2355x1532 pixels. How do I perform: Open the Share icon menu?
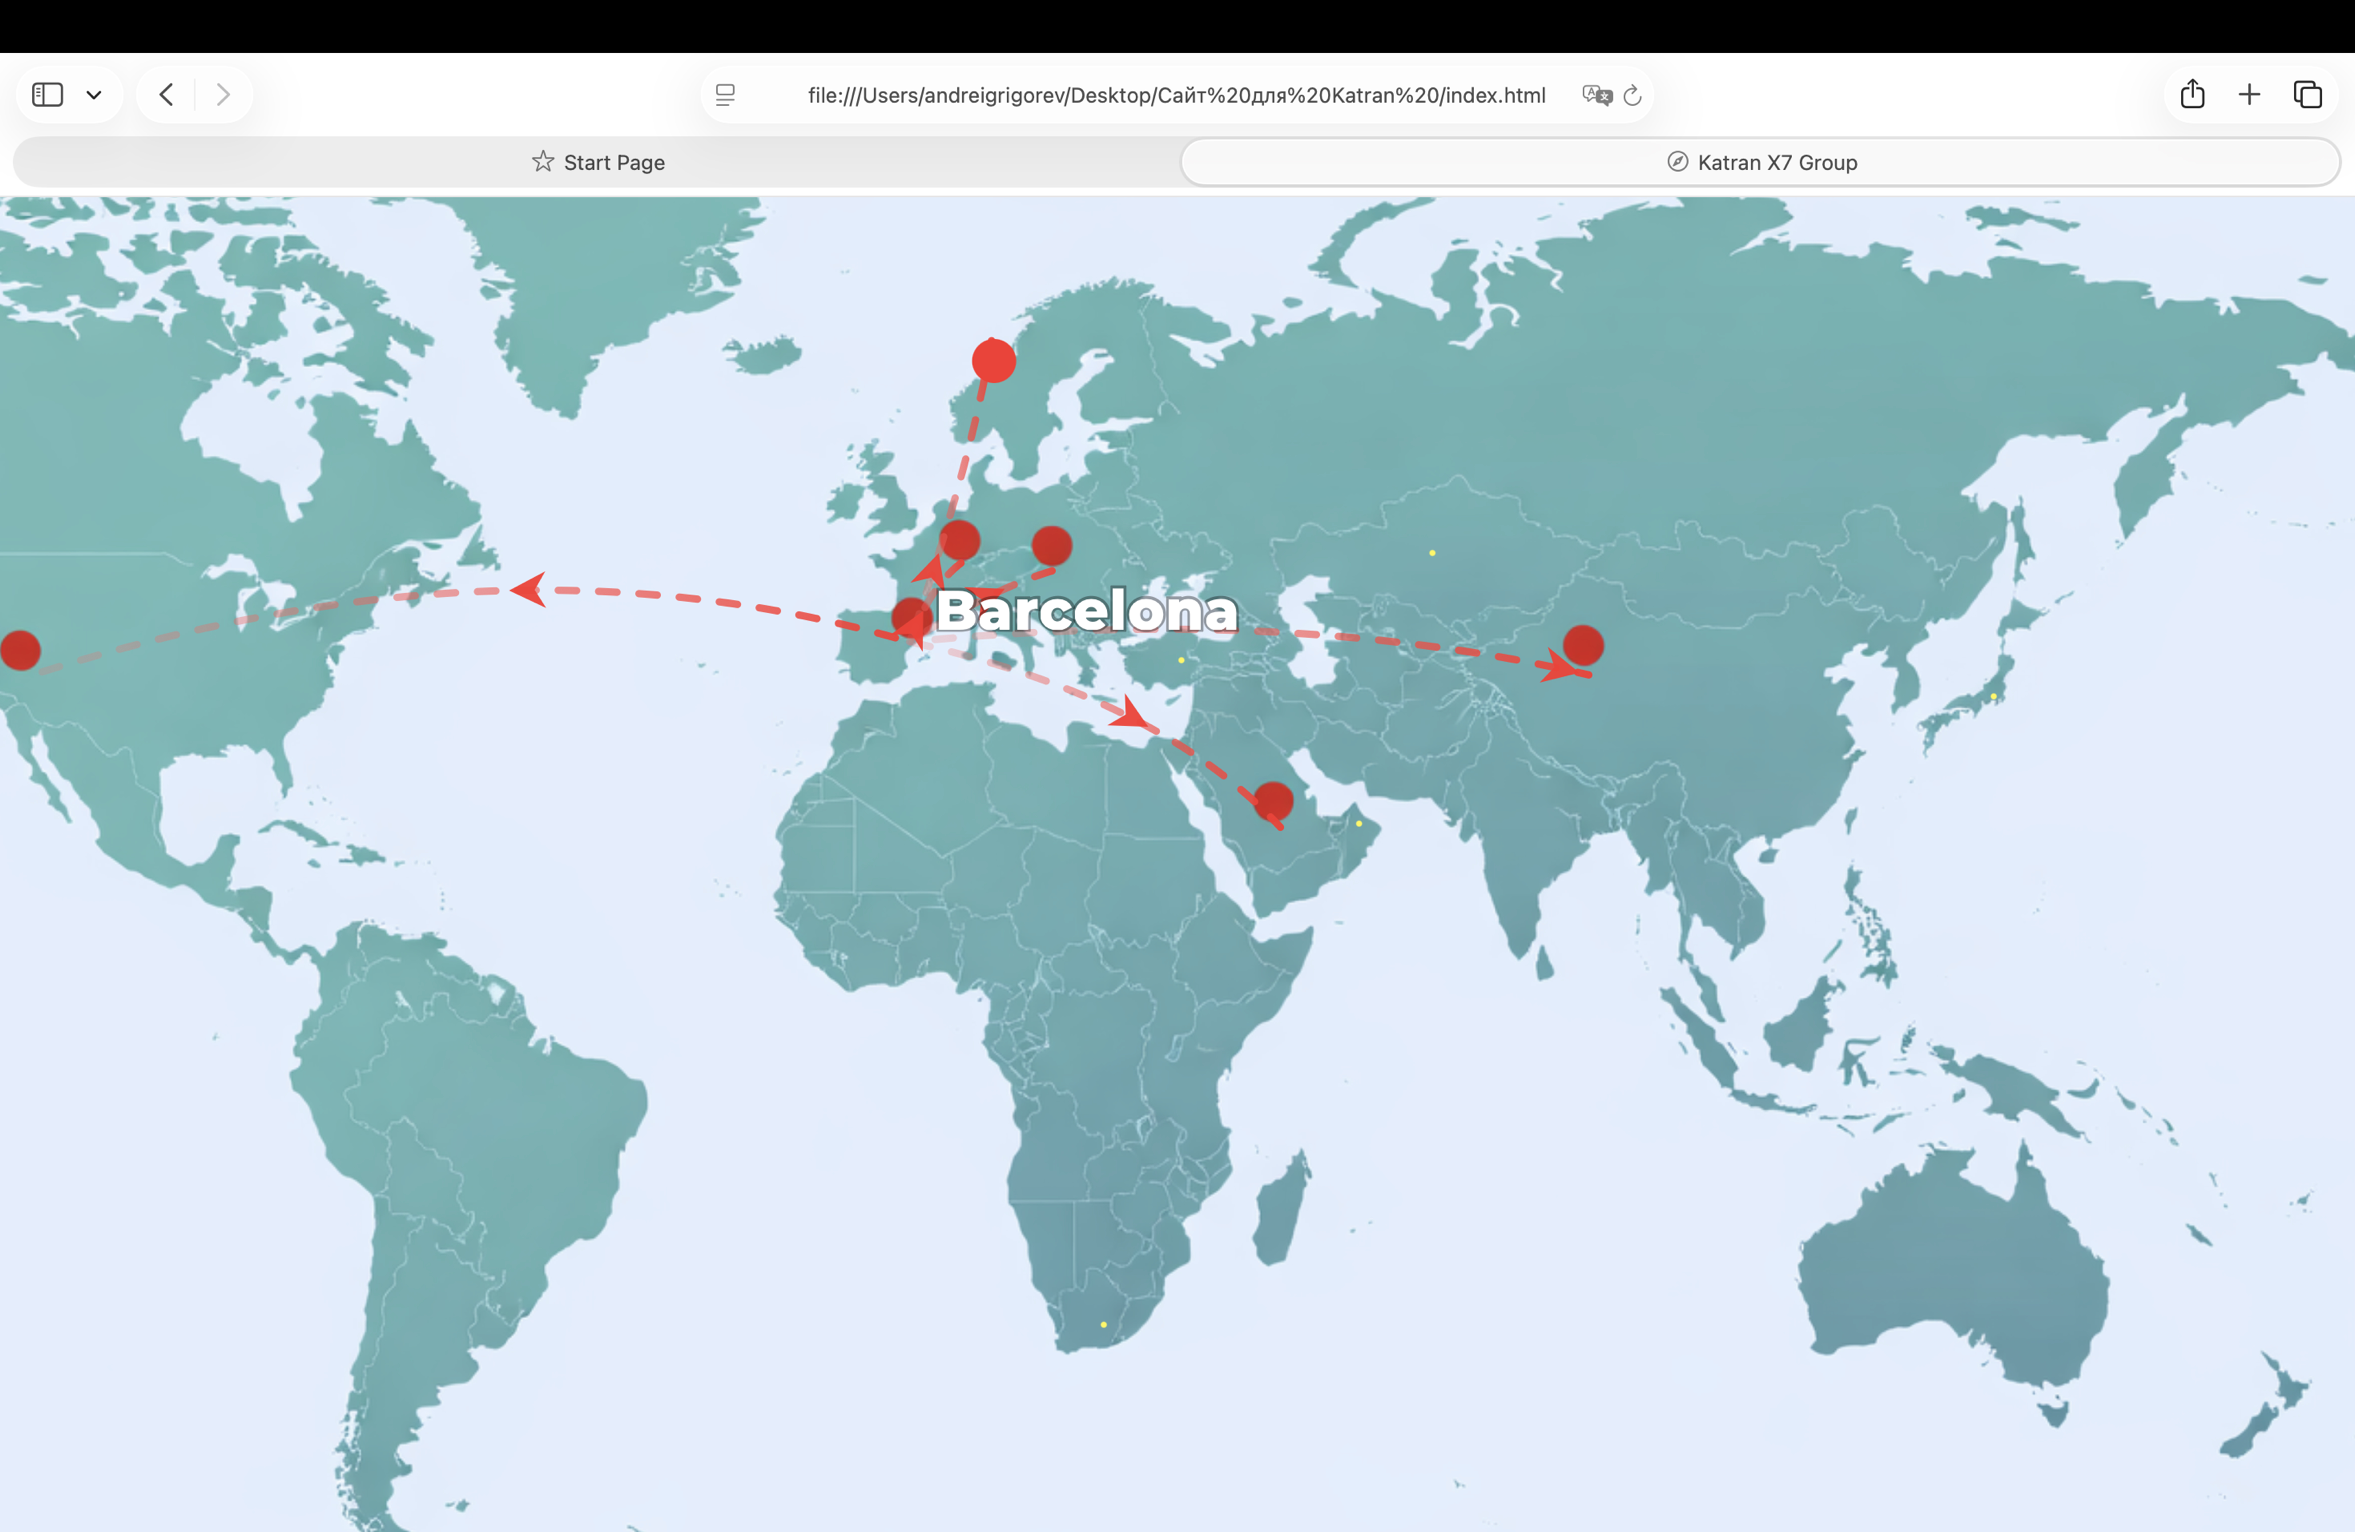tap(2192, 95)
